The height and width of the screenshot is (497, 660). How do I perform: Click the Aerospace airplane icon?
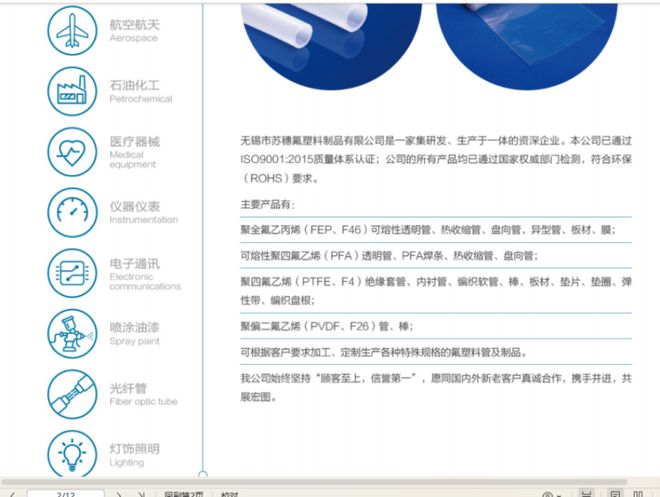(x=72, y=31)
